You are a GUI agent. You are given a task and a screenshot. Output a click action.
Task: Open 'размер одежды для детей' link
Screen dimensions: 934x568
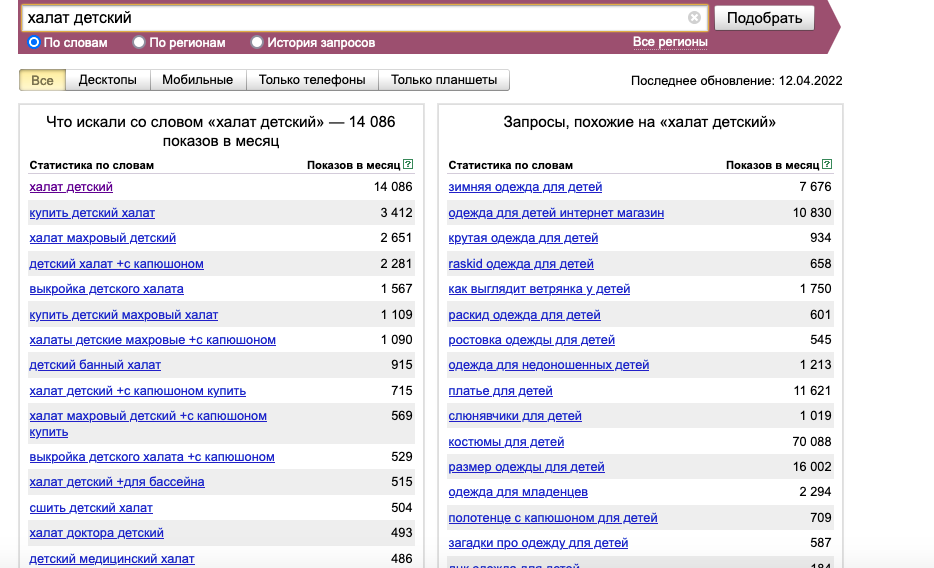coord(527,467)
